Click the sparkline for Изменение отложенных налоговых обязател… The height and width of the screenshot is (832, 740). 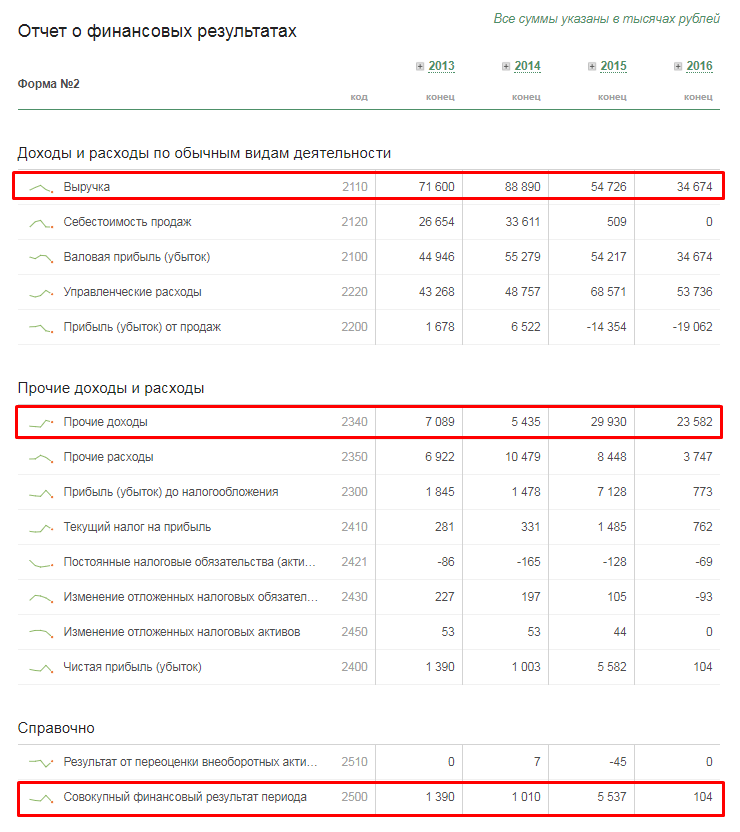click(x=41, y=598)
